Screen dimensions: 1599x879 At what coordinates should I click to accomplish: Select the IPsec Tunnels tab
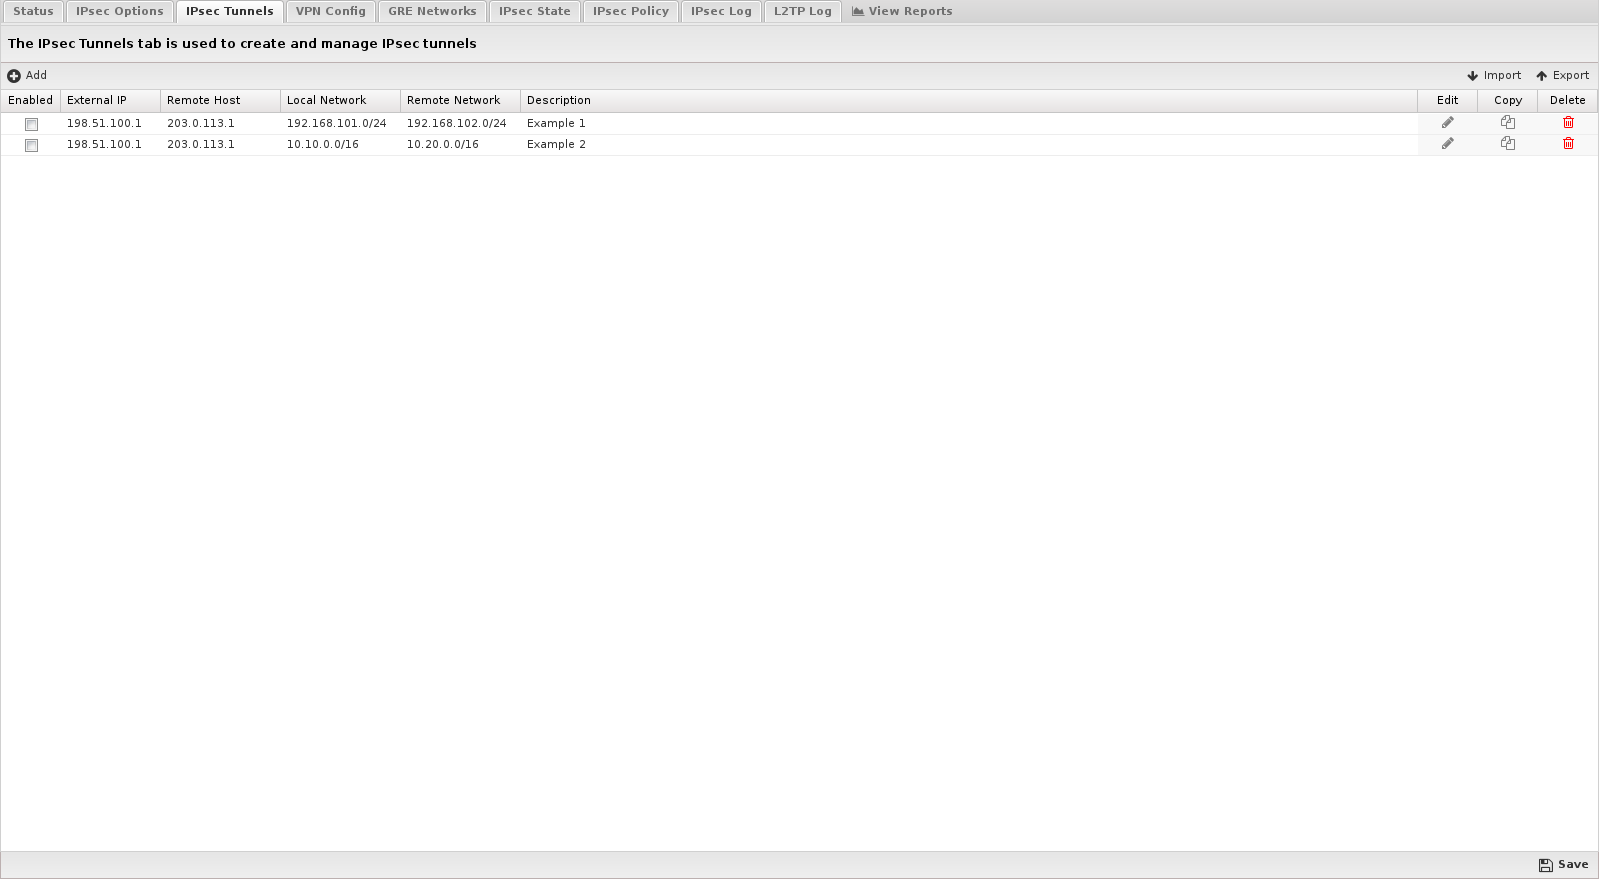click(x=229, y=12)
